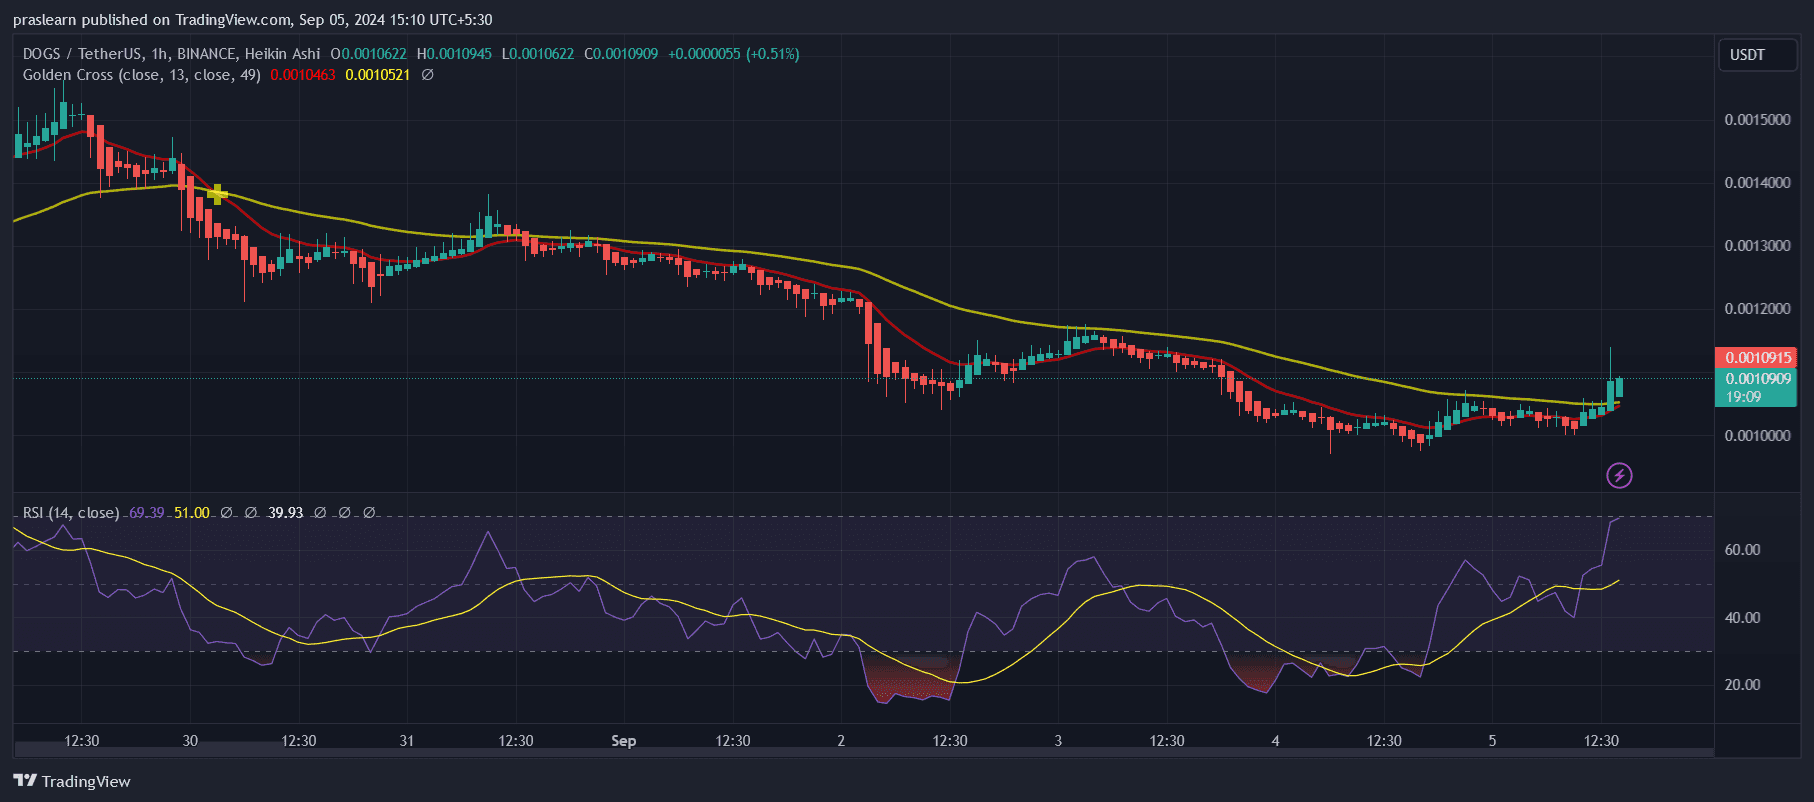Image resolution: width=1814 pixels, height=802 pixels.
Task: Click the 0.0015000 price axis label
Action: (1757, 120)
